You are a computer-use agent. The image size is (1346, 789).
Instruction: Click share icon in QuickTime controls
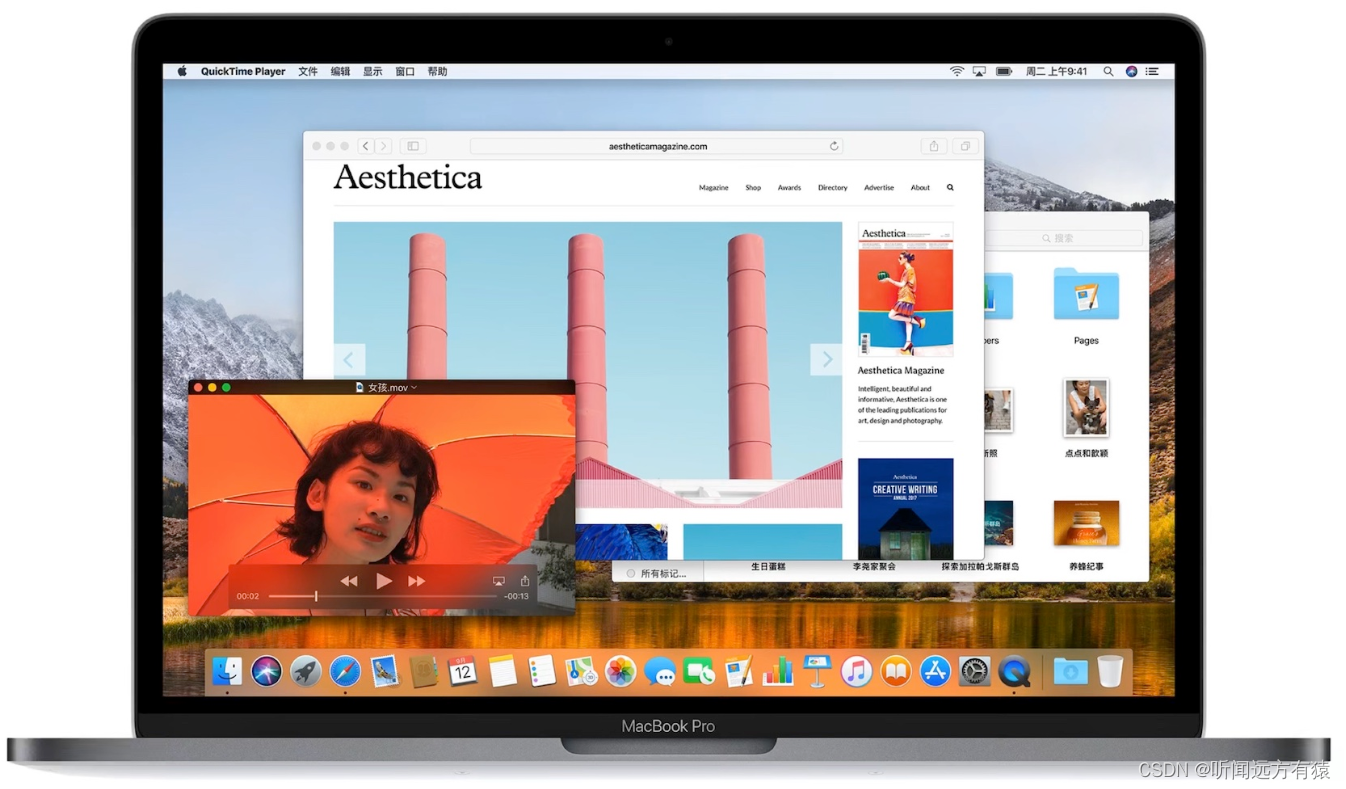pos(524,581)
